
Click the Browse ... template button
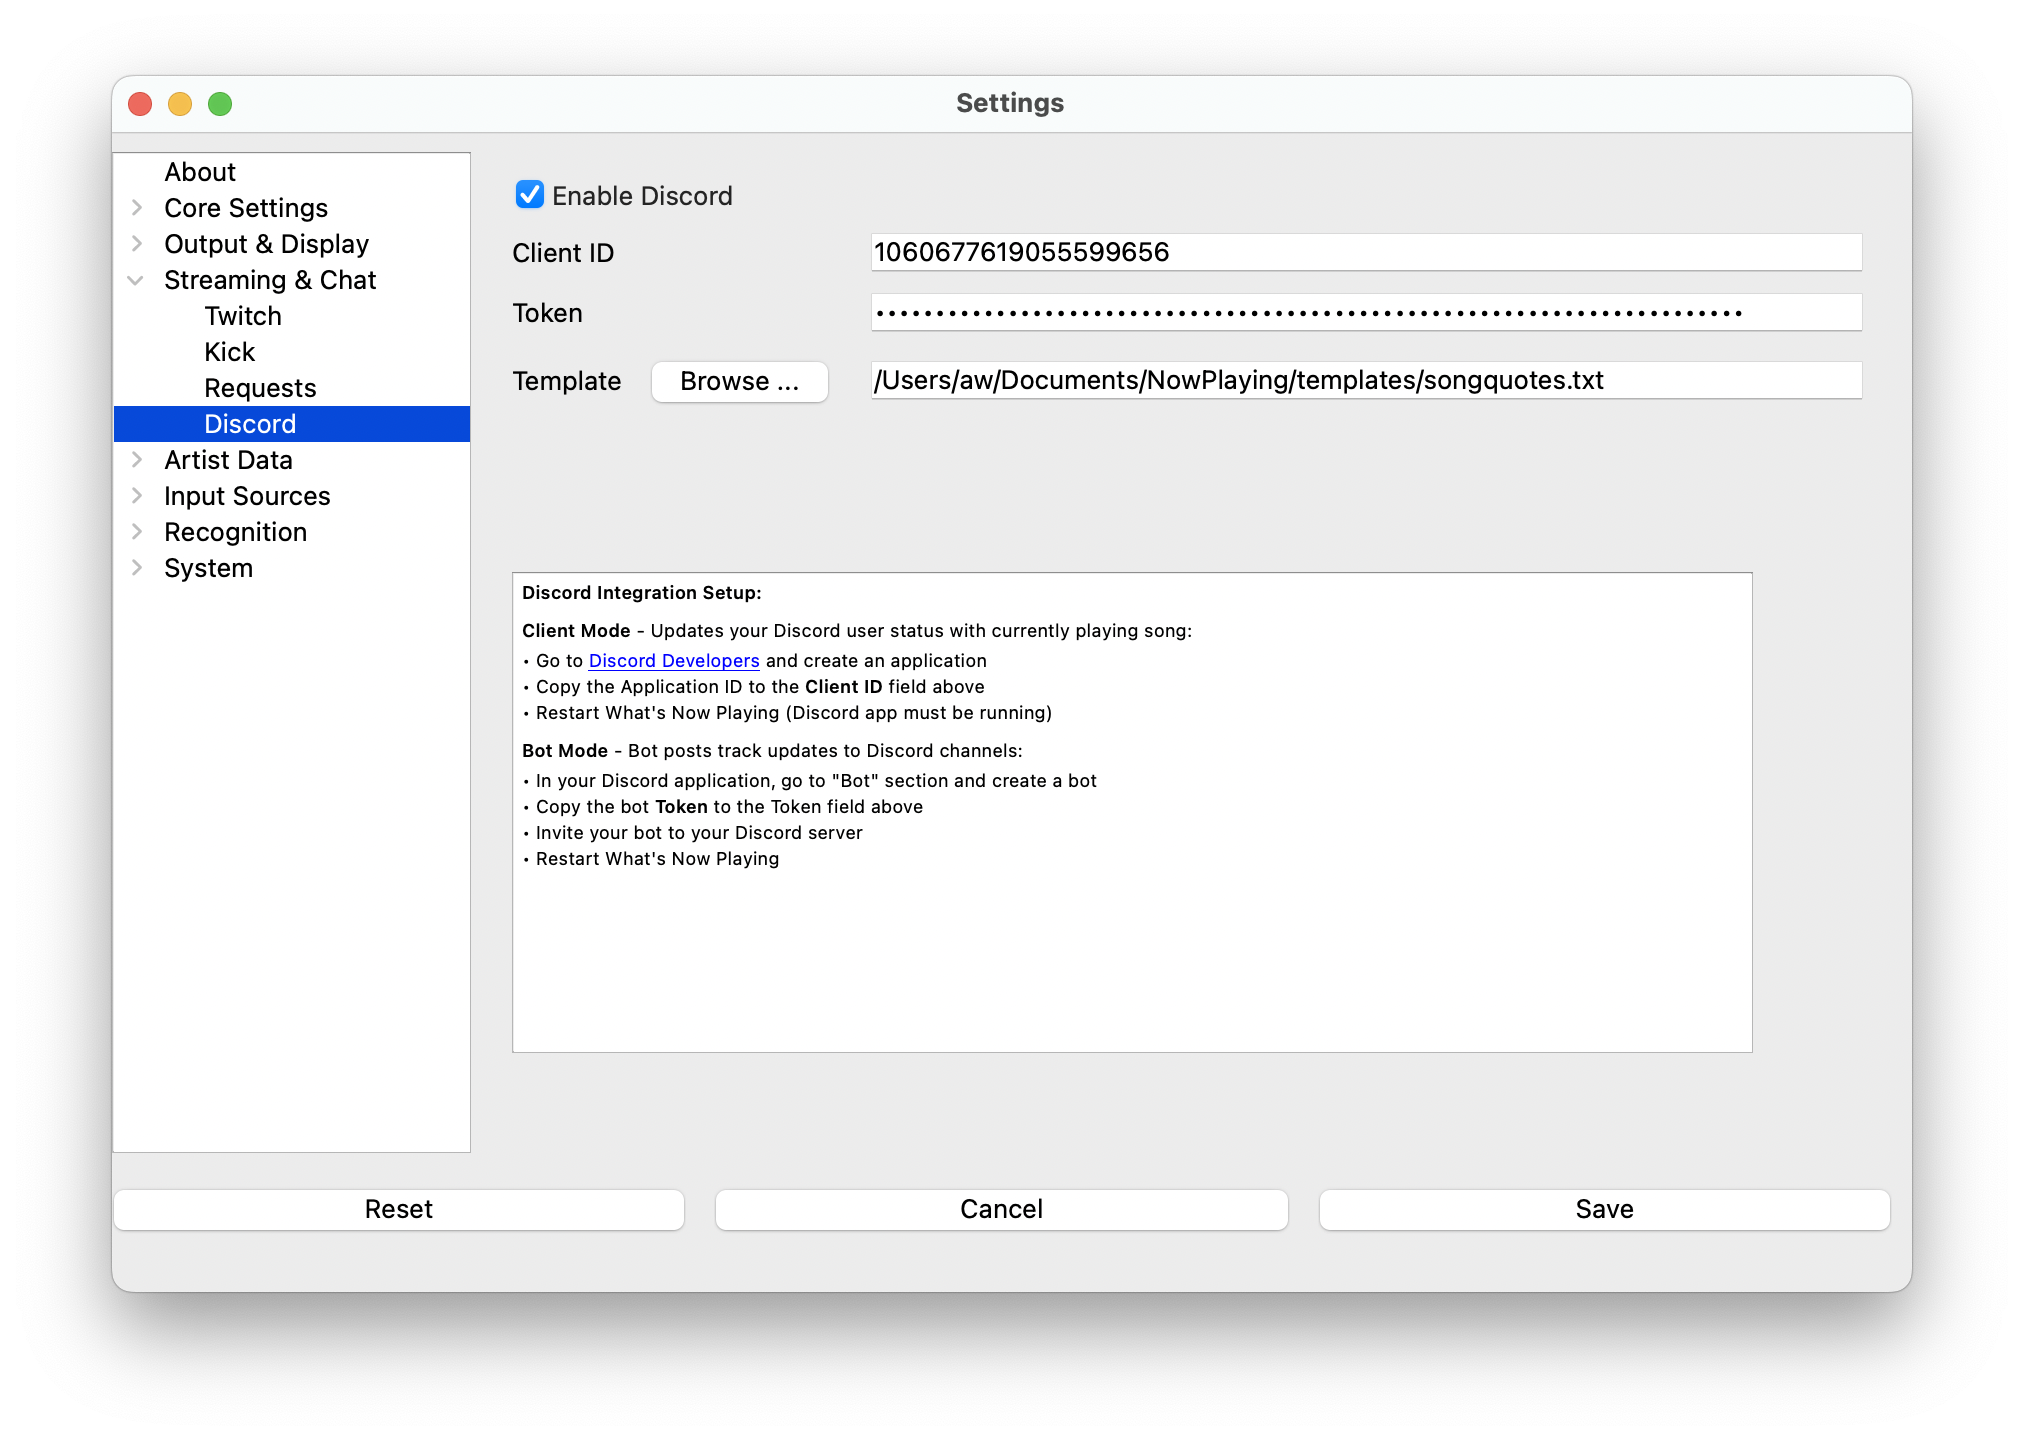click(x=739, y=381)
